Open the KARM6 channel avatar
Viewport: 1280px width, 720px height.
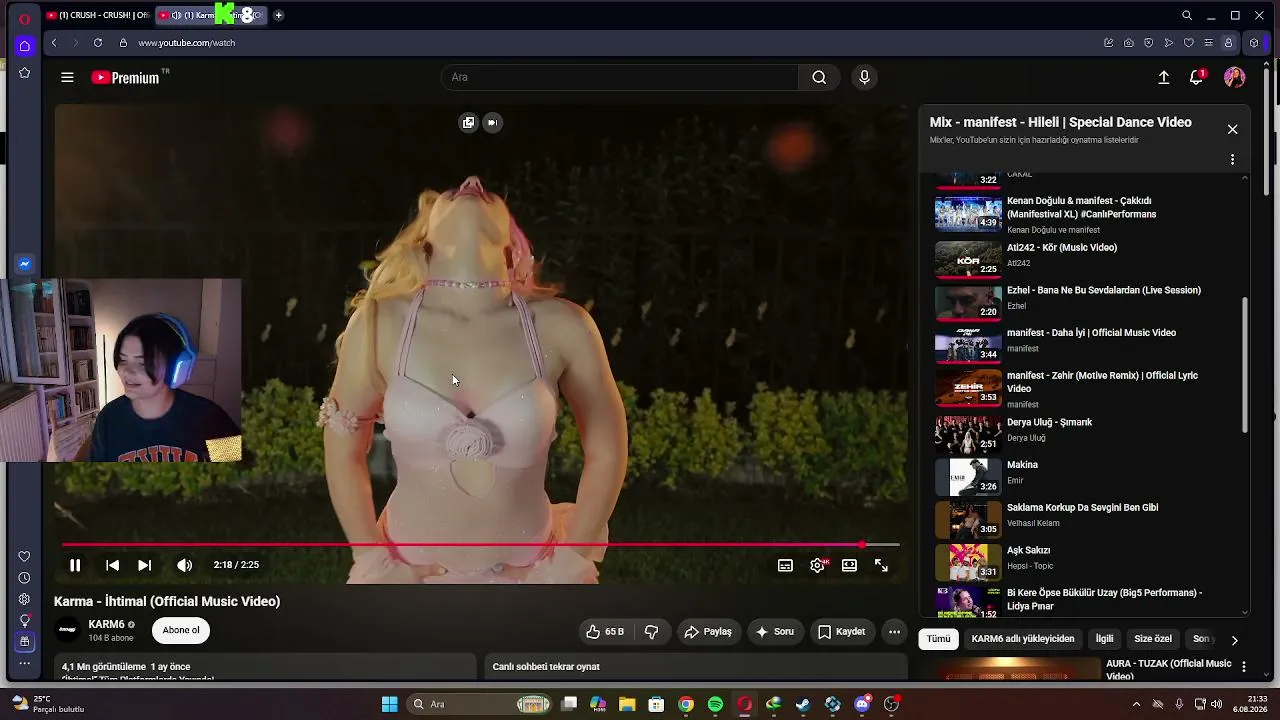68,630
